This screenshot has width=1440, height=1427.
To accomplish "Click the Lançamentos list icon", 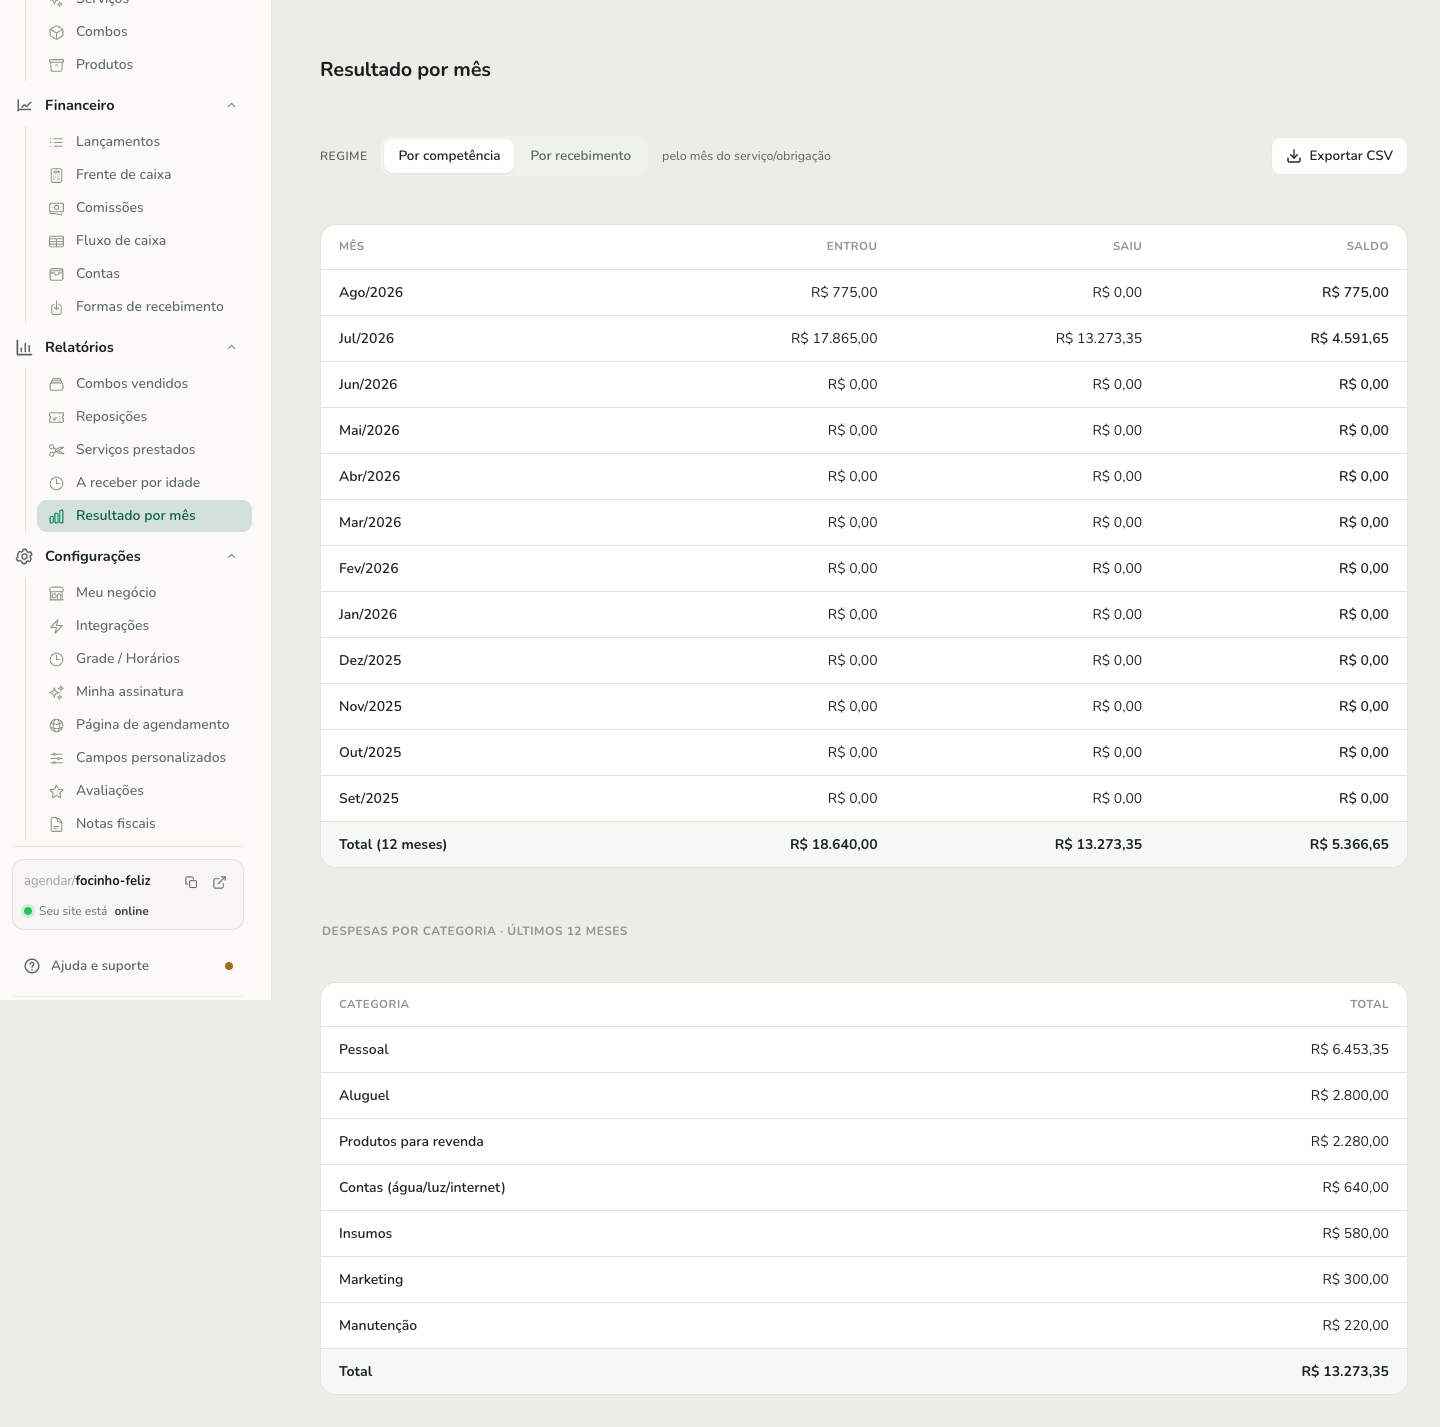I will 57,142.
